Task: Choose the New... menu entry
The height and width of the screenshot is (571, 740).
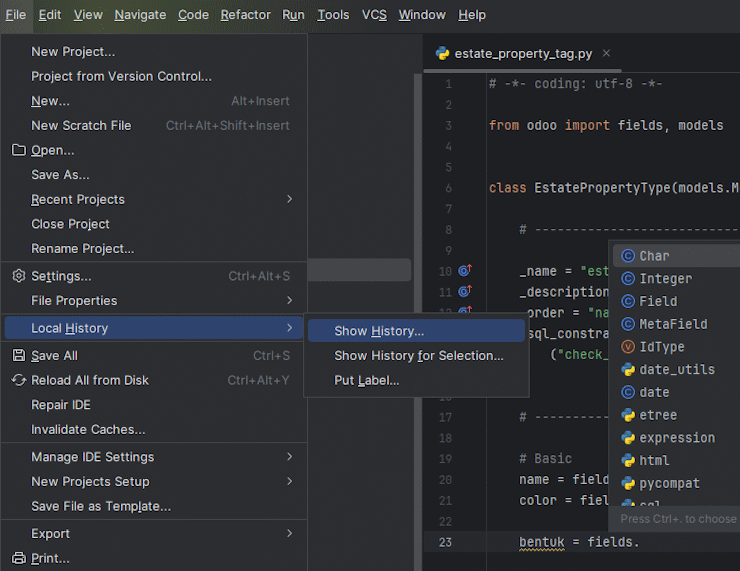Action: click(154, 101)
